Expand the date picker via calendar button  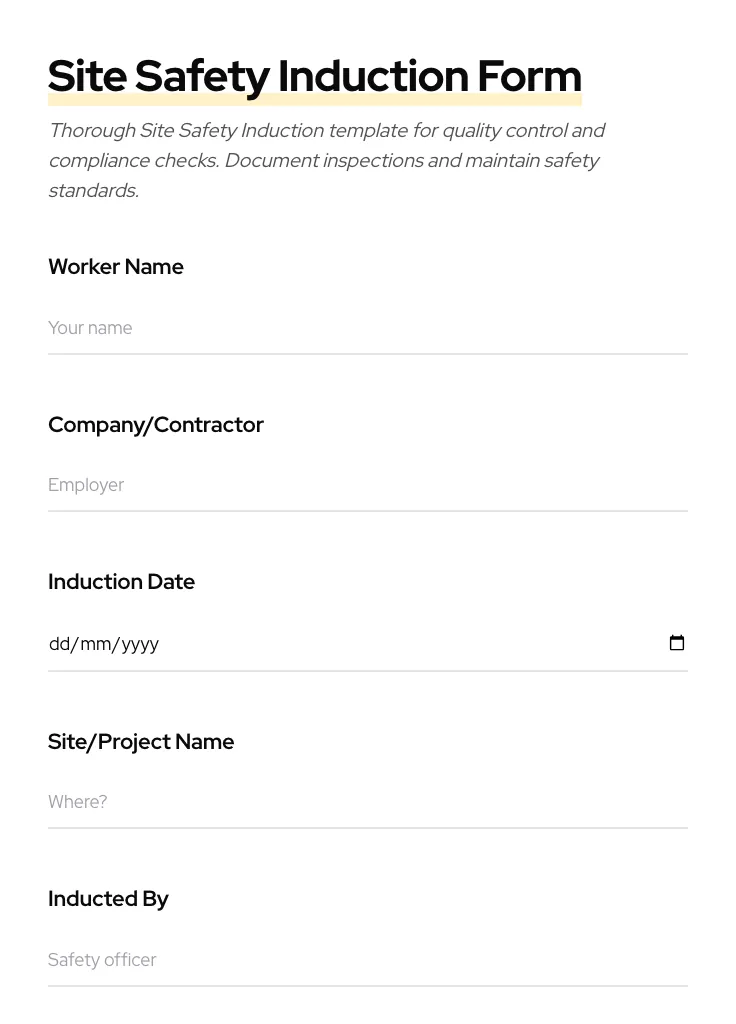tap(677, 643)
